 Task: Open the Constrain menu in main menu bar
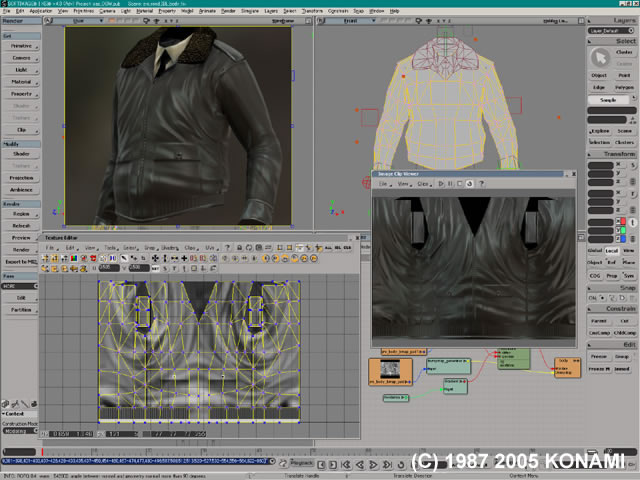(x=338, y=11)
